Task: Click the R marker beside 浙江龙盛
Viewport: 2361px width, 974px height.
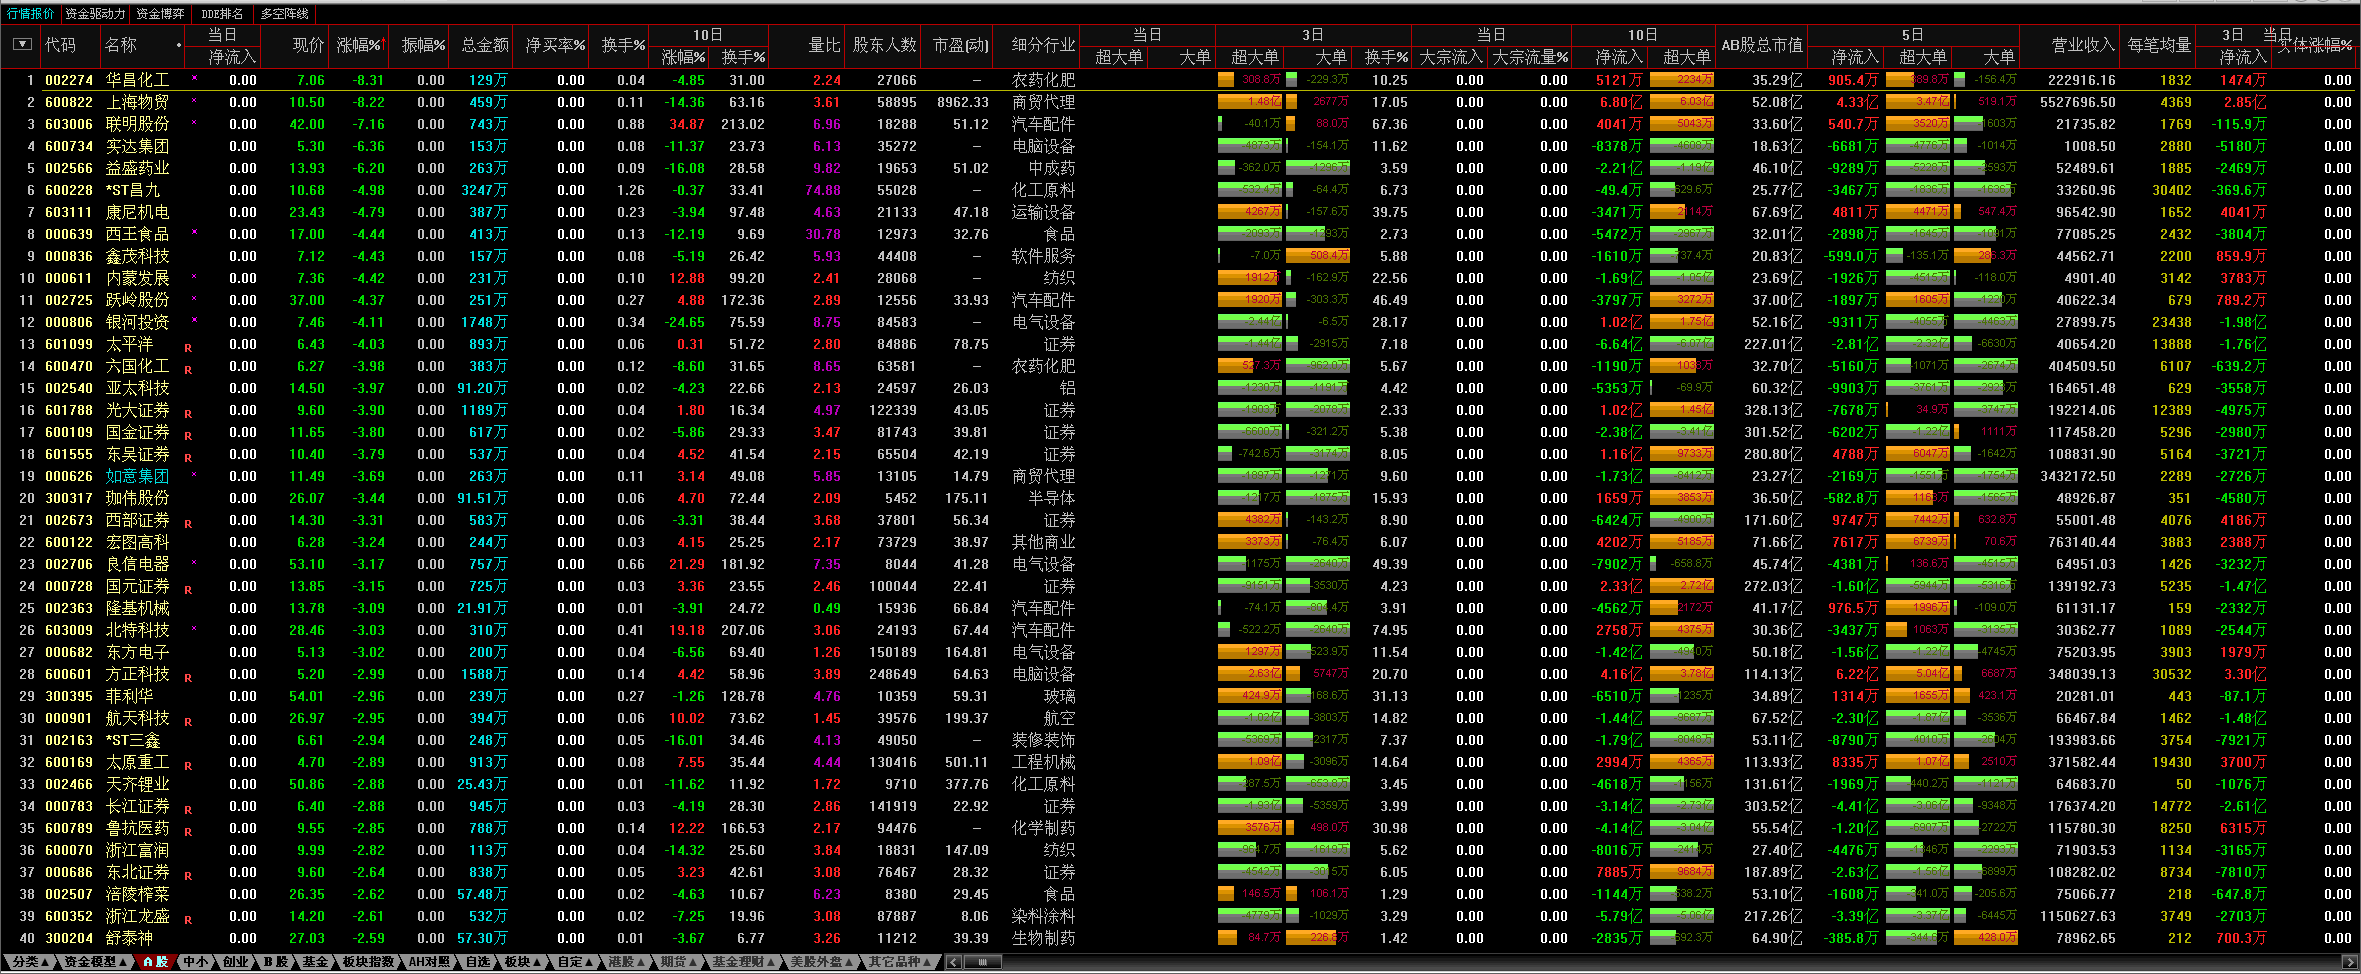Action: coord(188,920)
